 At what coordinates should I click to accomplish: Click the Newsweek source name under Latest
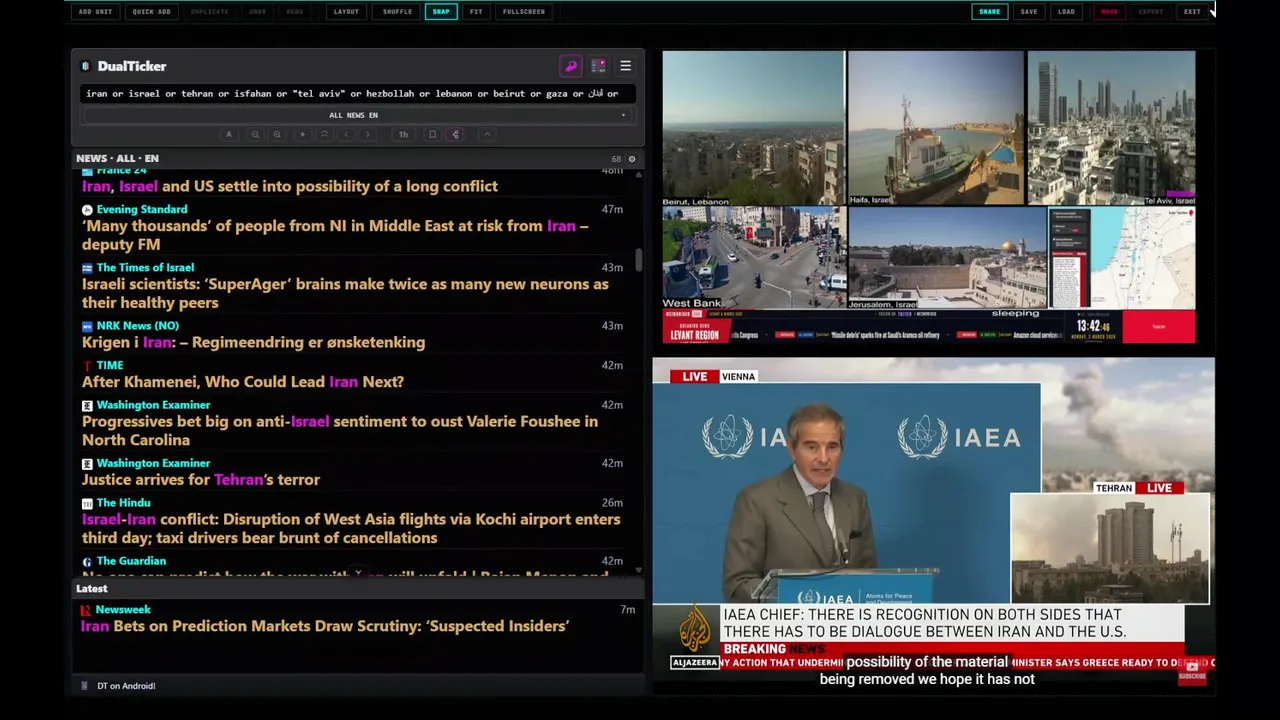(123, 609)
